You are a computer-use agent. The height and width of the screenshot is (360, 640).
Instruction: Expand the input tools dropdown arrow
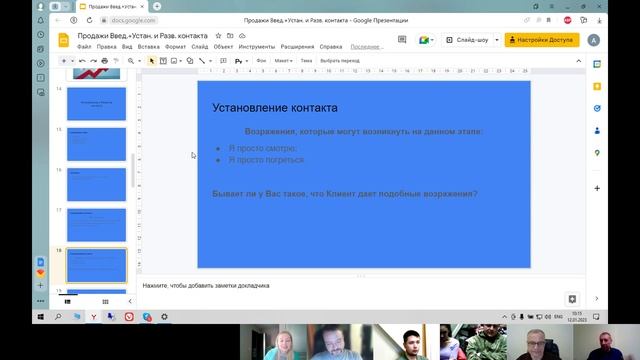point(247,61)
